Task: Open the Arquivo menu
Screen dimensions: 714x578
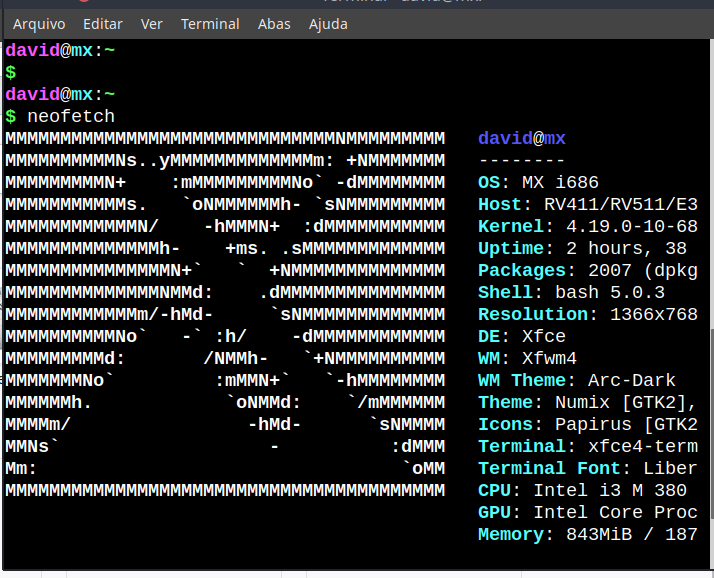Action: 39,24
